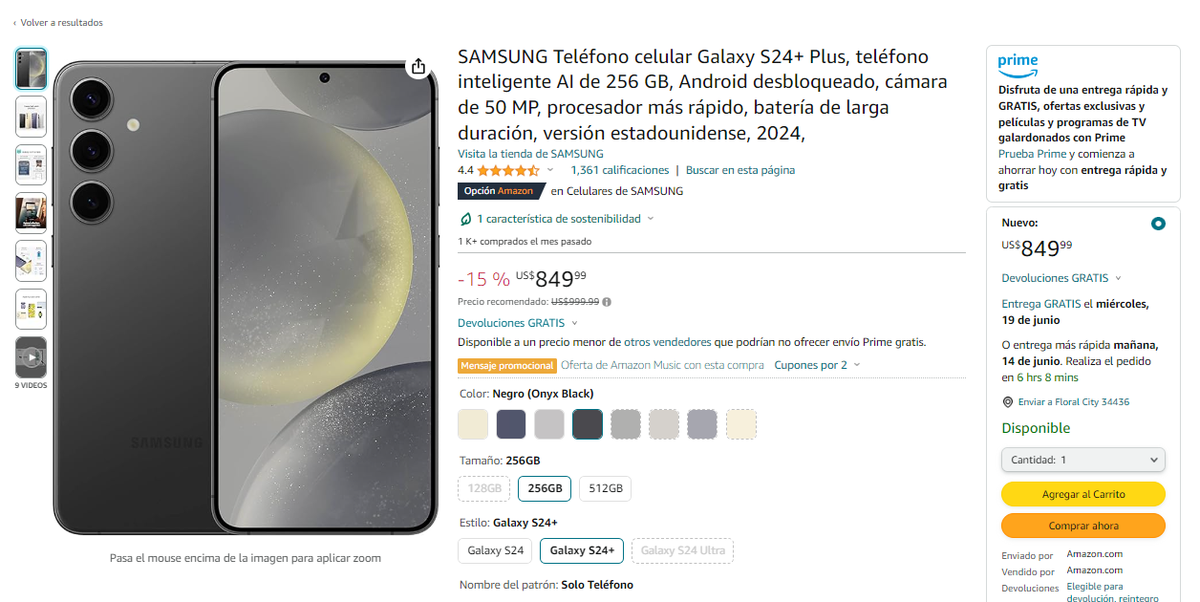Select the 512GB size option

click(605, 488)
